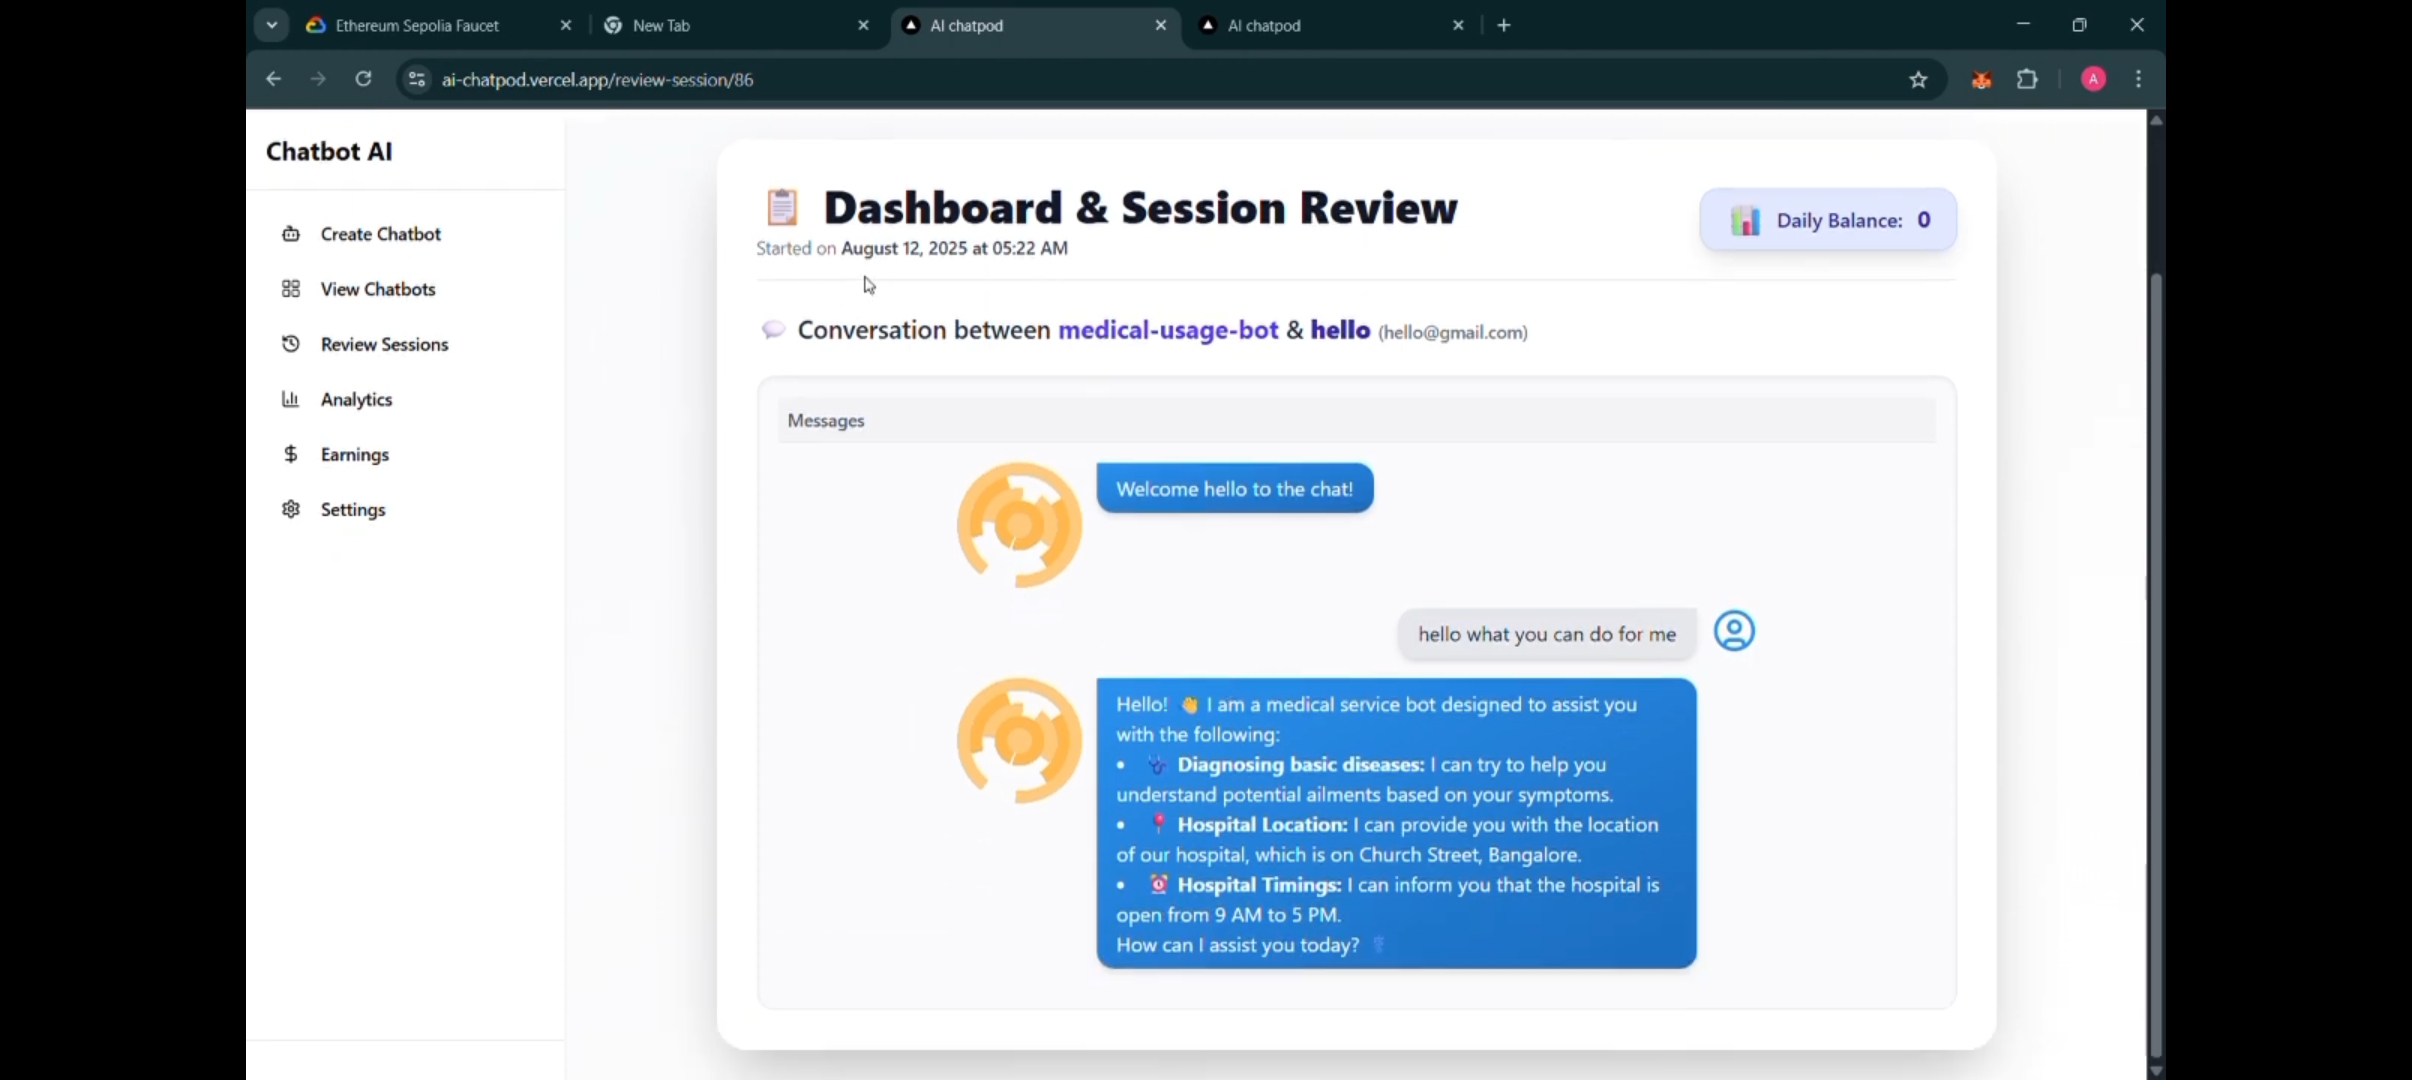This screenshot has height=1080, width=2412.
Task: Switch to the Ethereum Sepolia Faucet tab
Action: click(417, 26)
